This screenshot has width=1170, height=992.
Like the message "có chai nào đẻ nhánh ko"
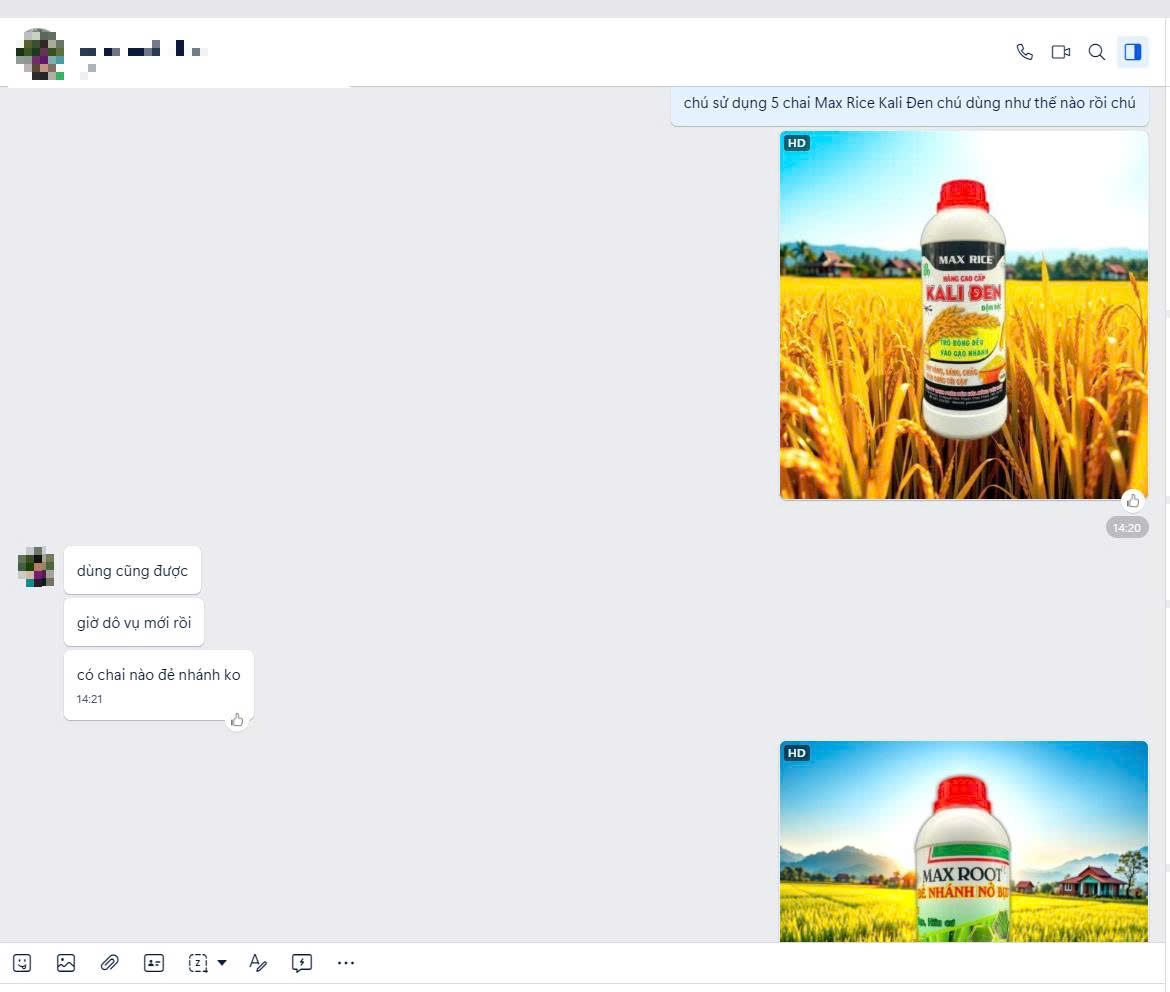237,720
